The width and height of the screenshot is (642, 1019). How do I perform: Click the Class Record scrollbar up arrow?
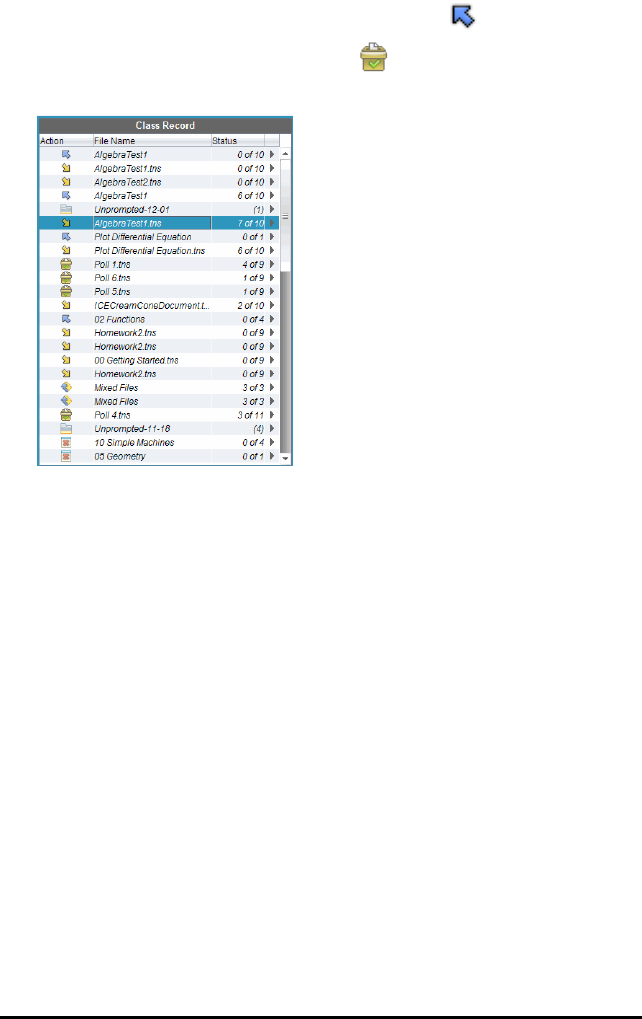click(285, 154)
